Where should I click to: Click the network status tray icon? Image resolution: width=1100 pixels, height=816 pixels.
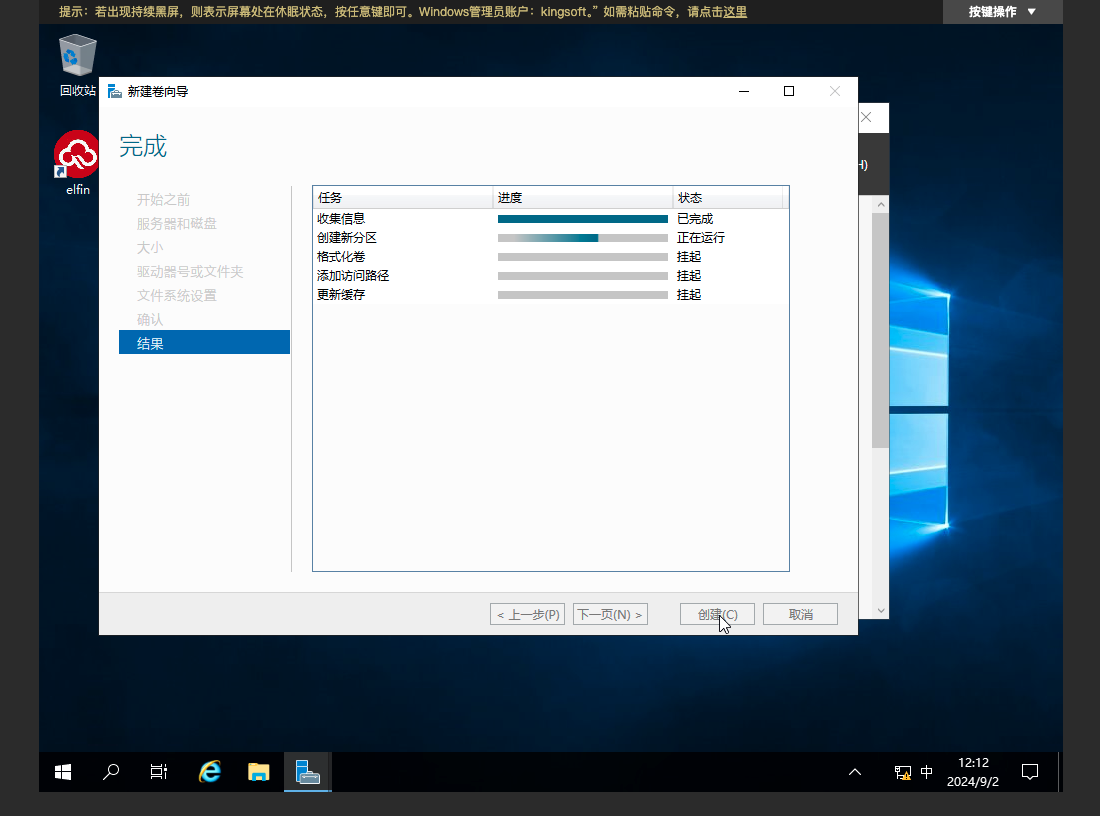(902, 772)
